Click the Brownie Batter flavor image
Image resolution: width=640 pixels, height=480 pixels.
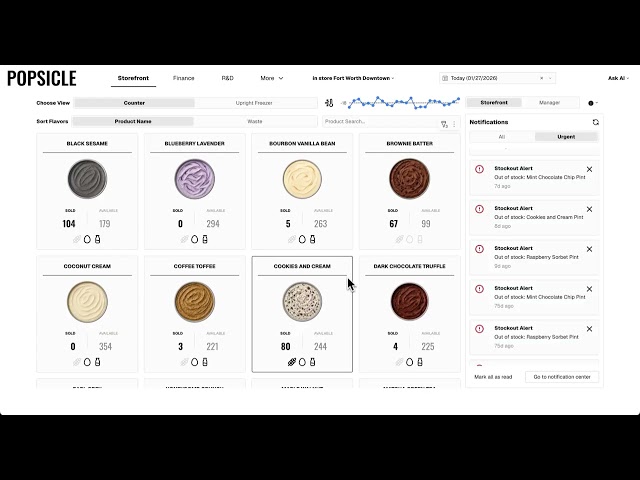pyautogui.click(x=409, y=179)
